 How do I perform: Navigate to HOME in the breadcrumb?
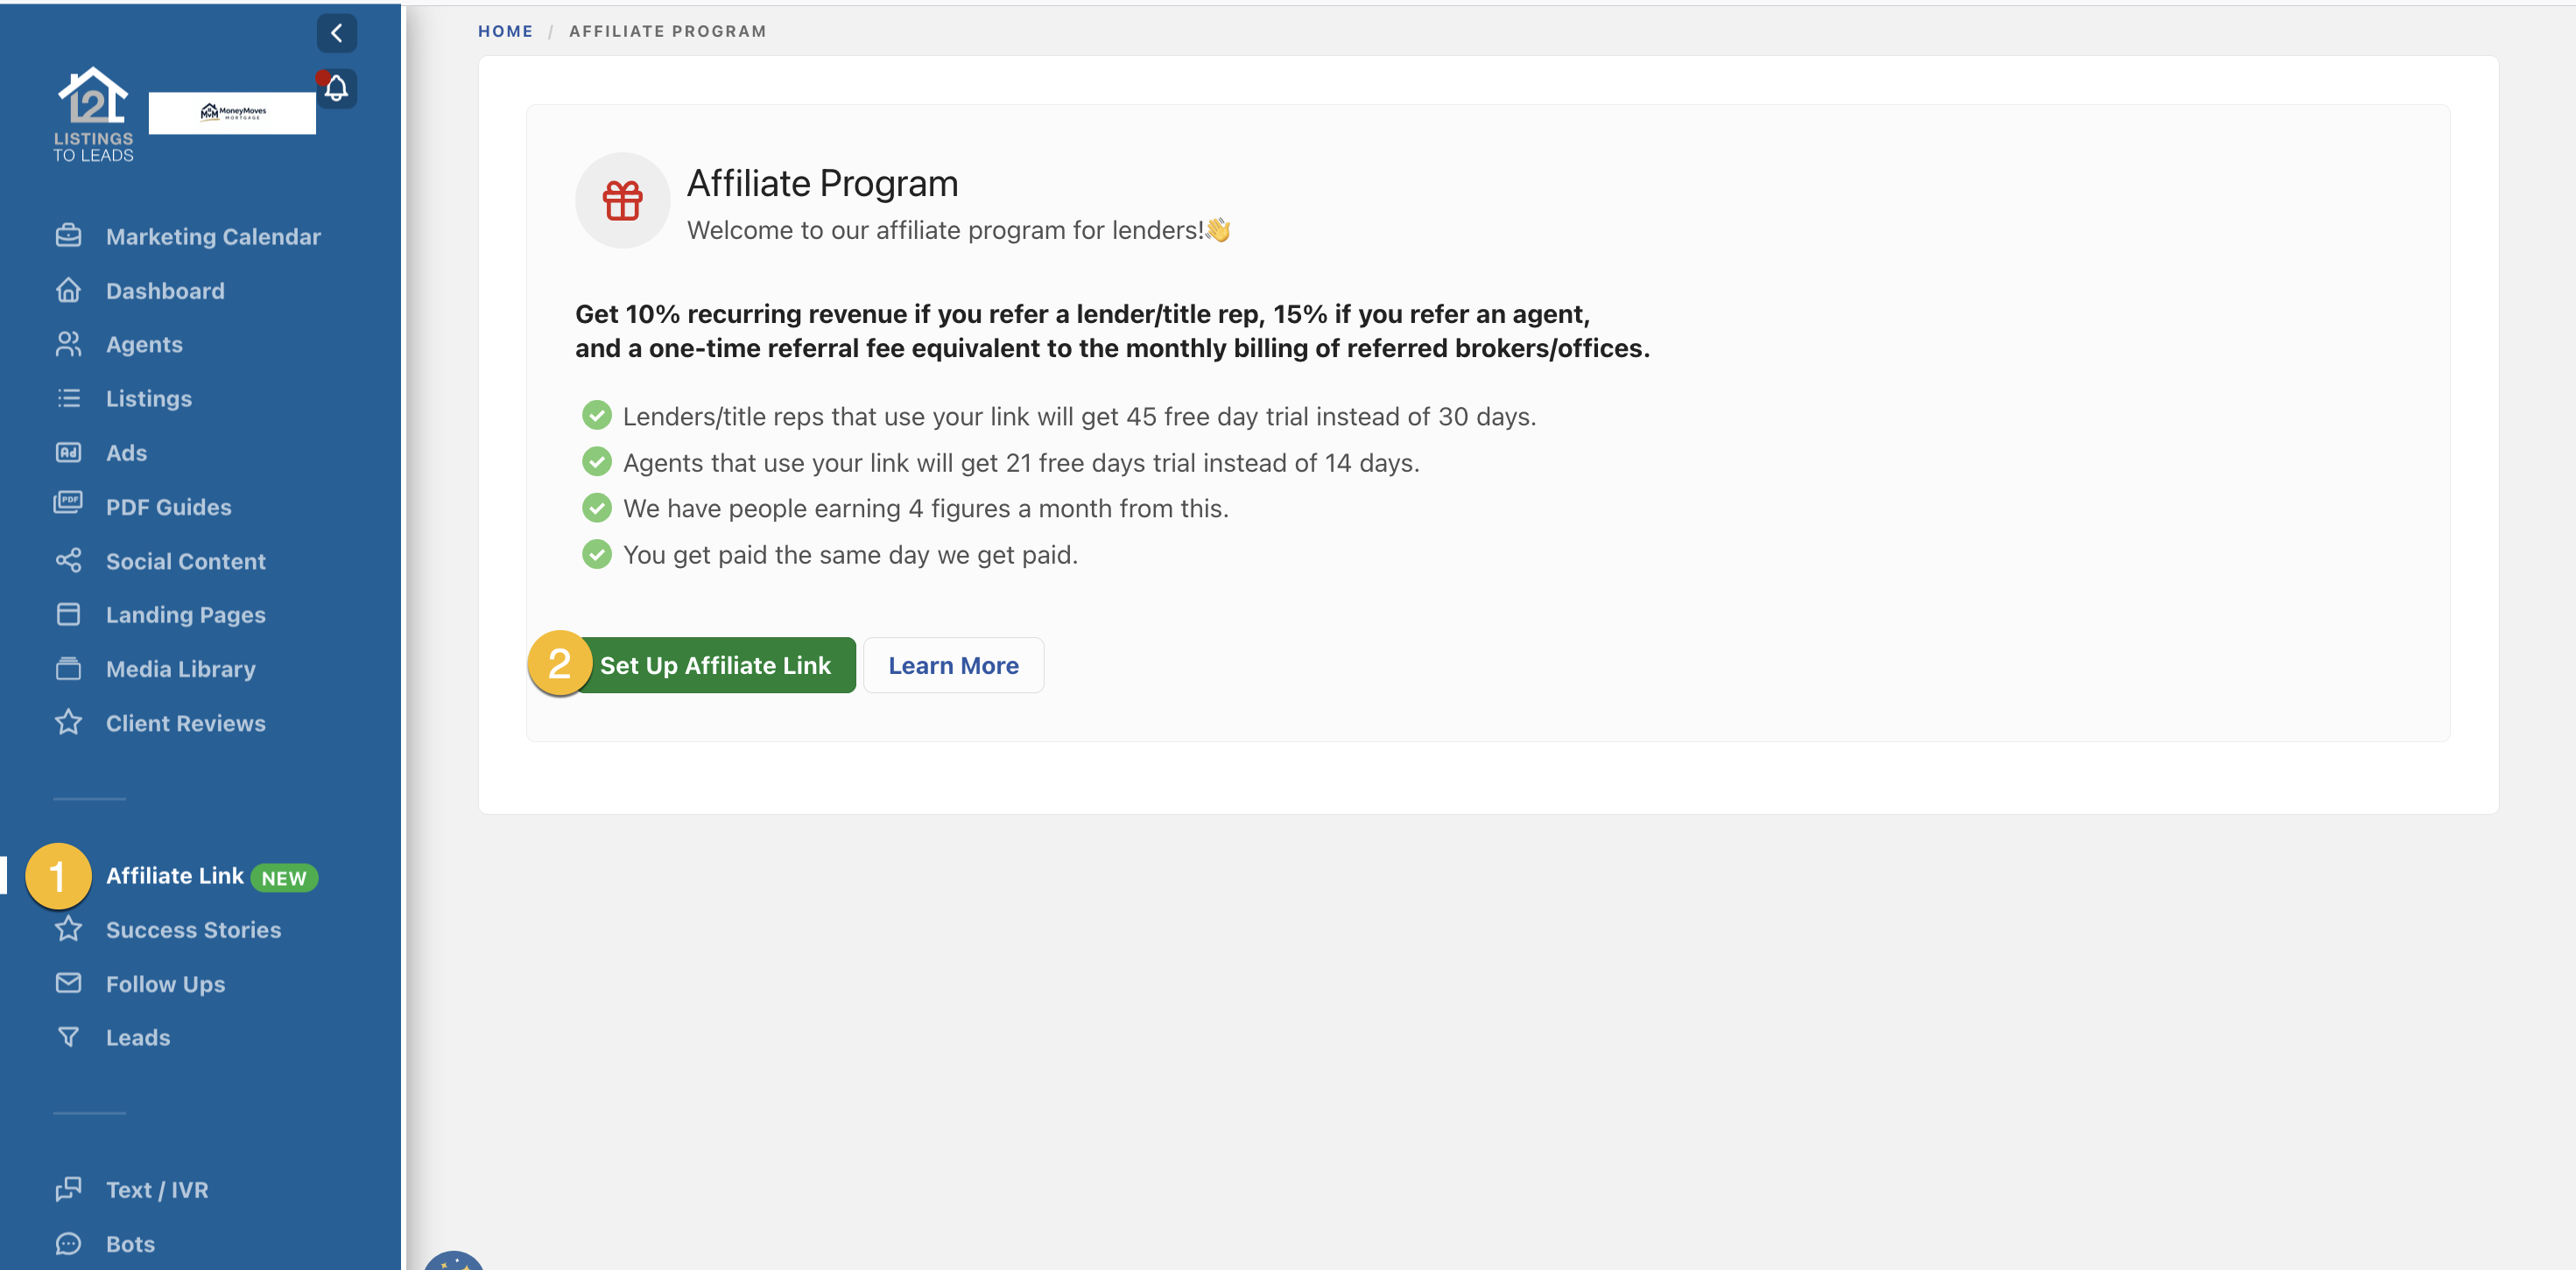506,31
